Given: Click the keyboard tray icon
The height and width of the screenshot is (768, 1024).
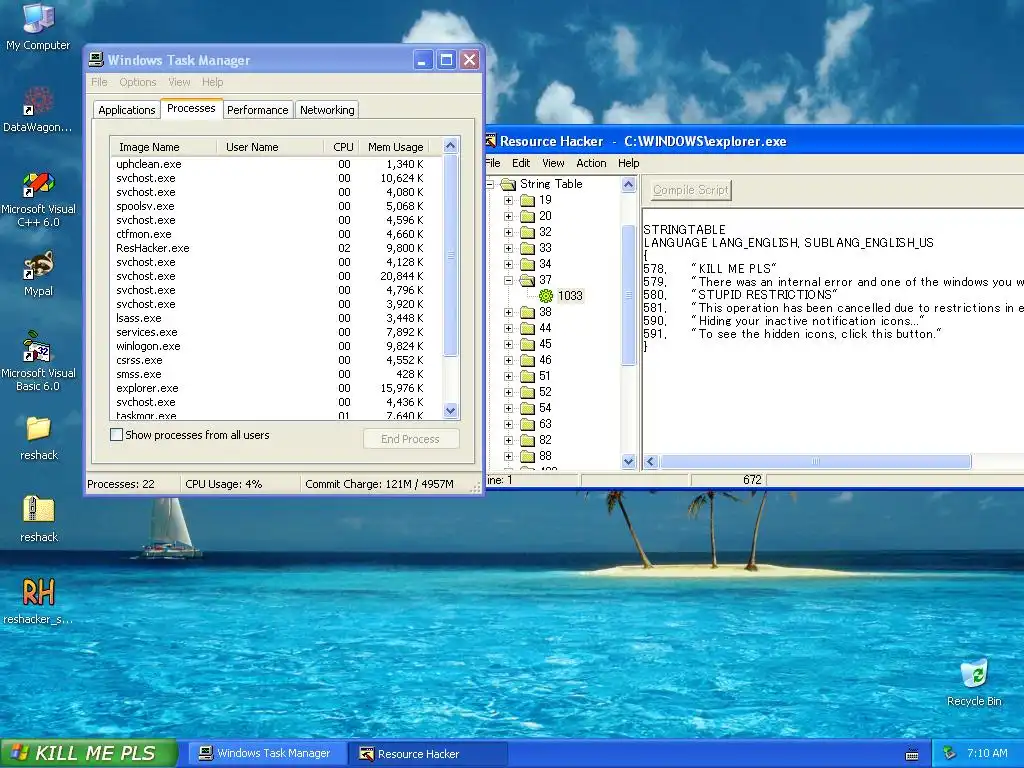Looking at the screenshot, I should (912, 754).
